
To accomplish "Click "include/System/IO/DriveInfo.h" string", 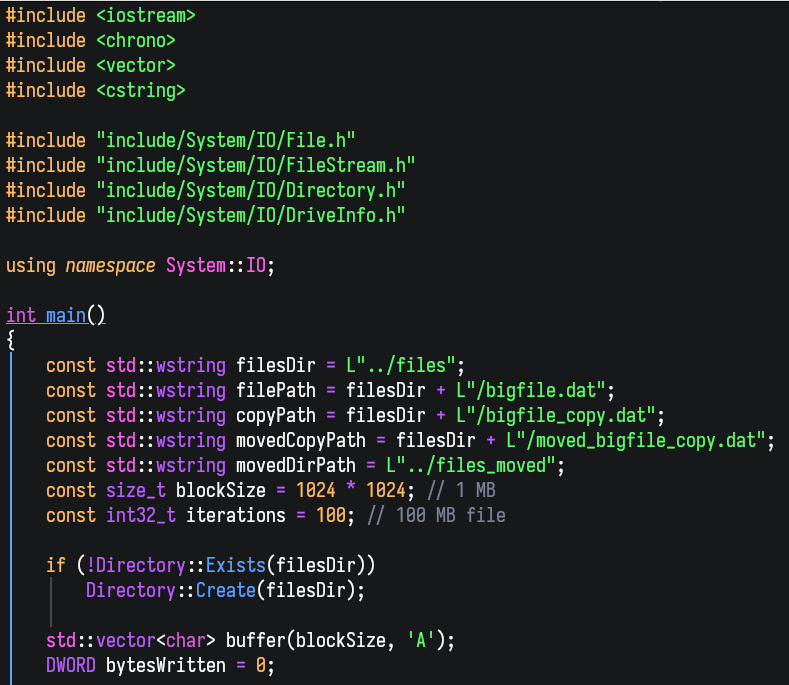I will [251, 215].
